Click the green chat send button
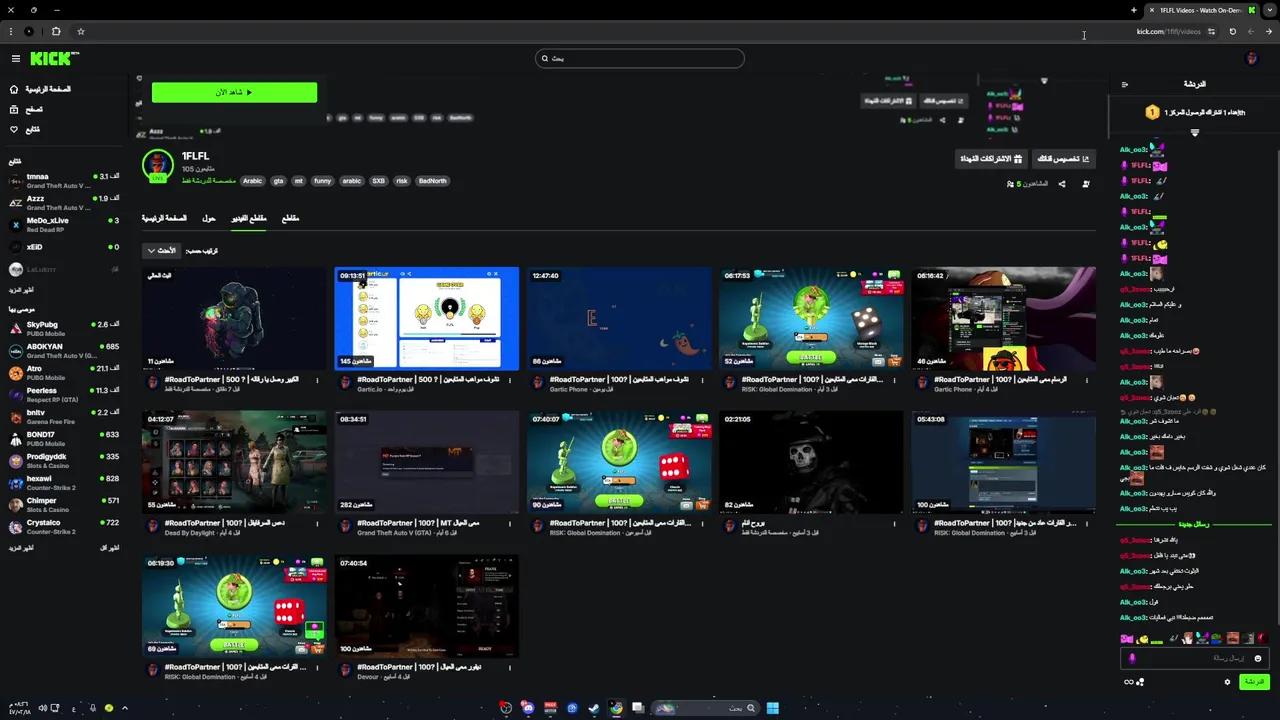 (1254, 682)
